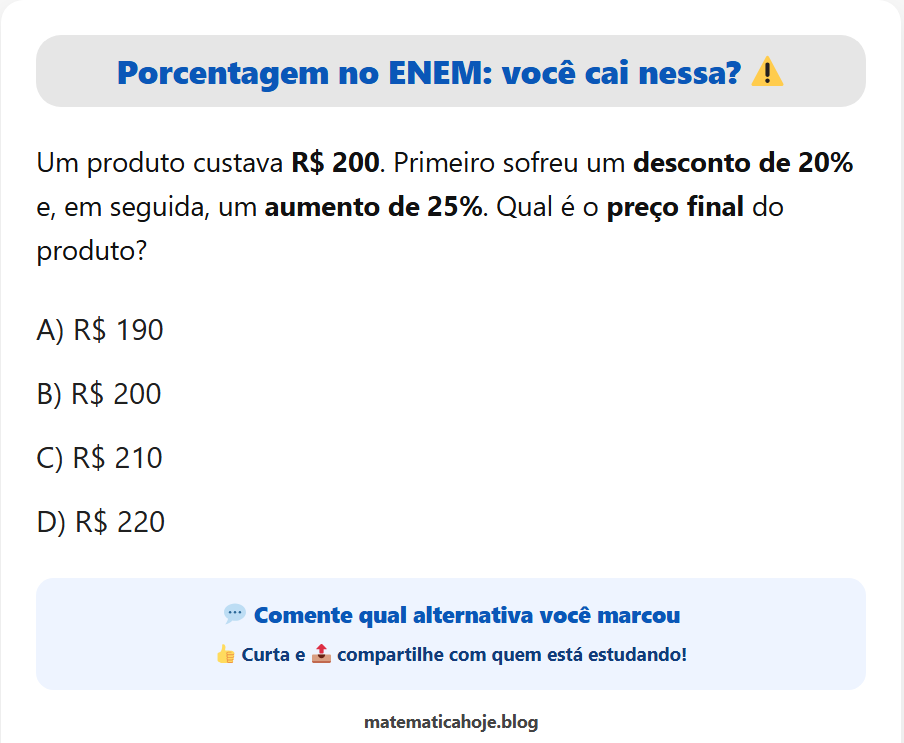Screen dimensions: 904x743
Task: Select answer B) R$ 200
Action: pyautogui.click(x=99, y=394)
